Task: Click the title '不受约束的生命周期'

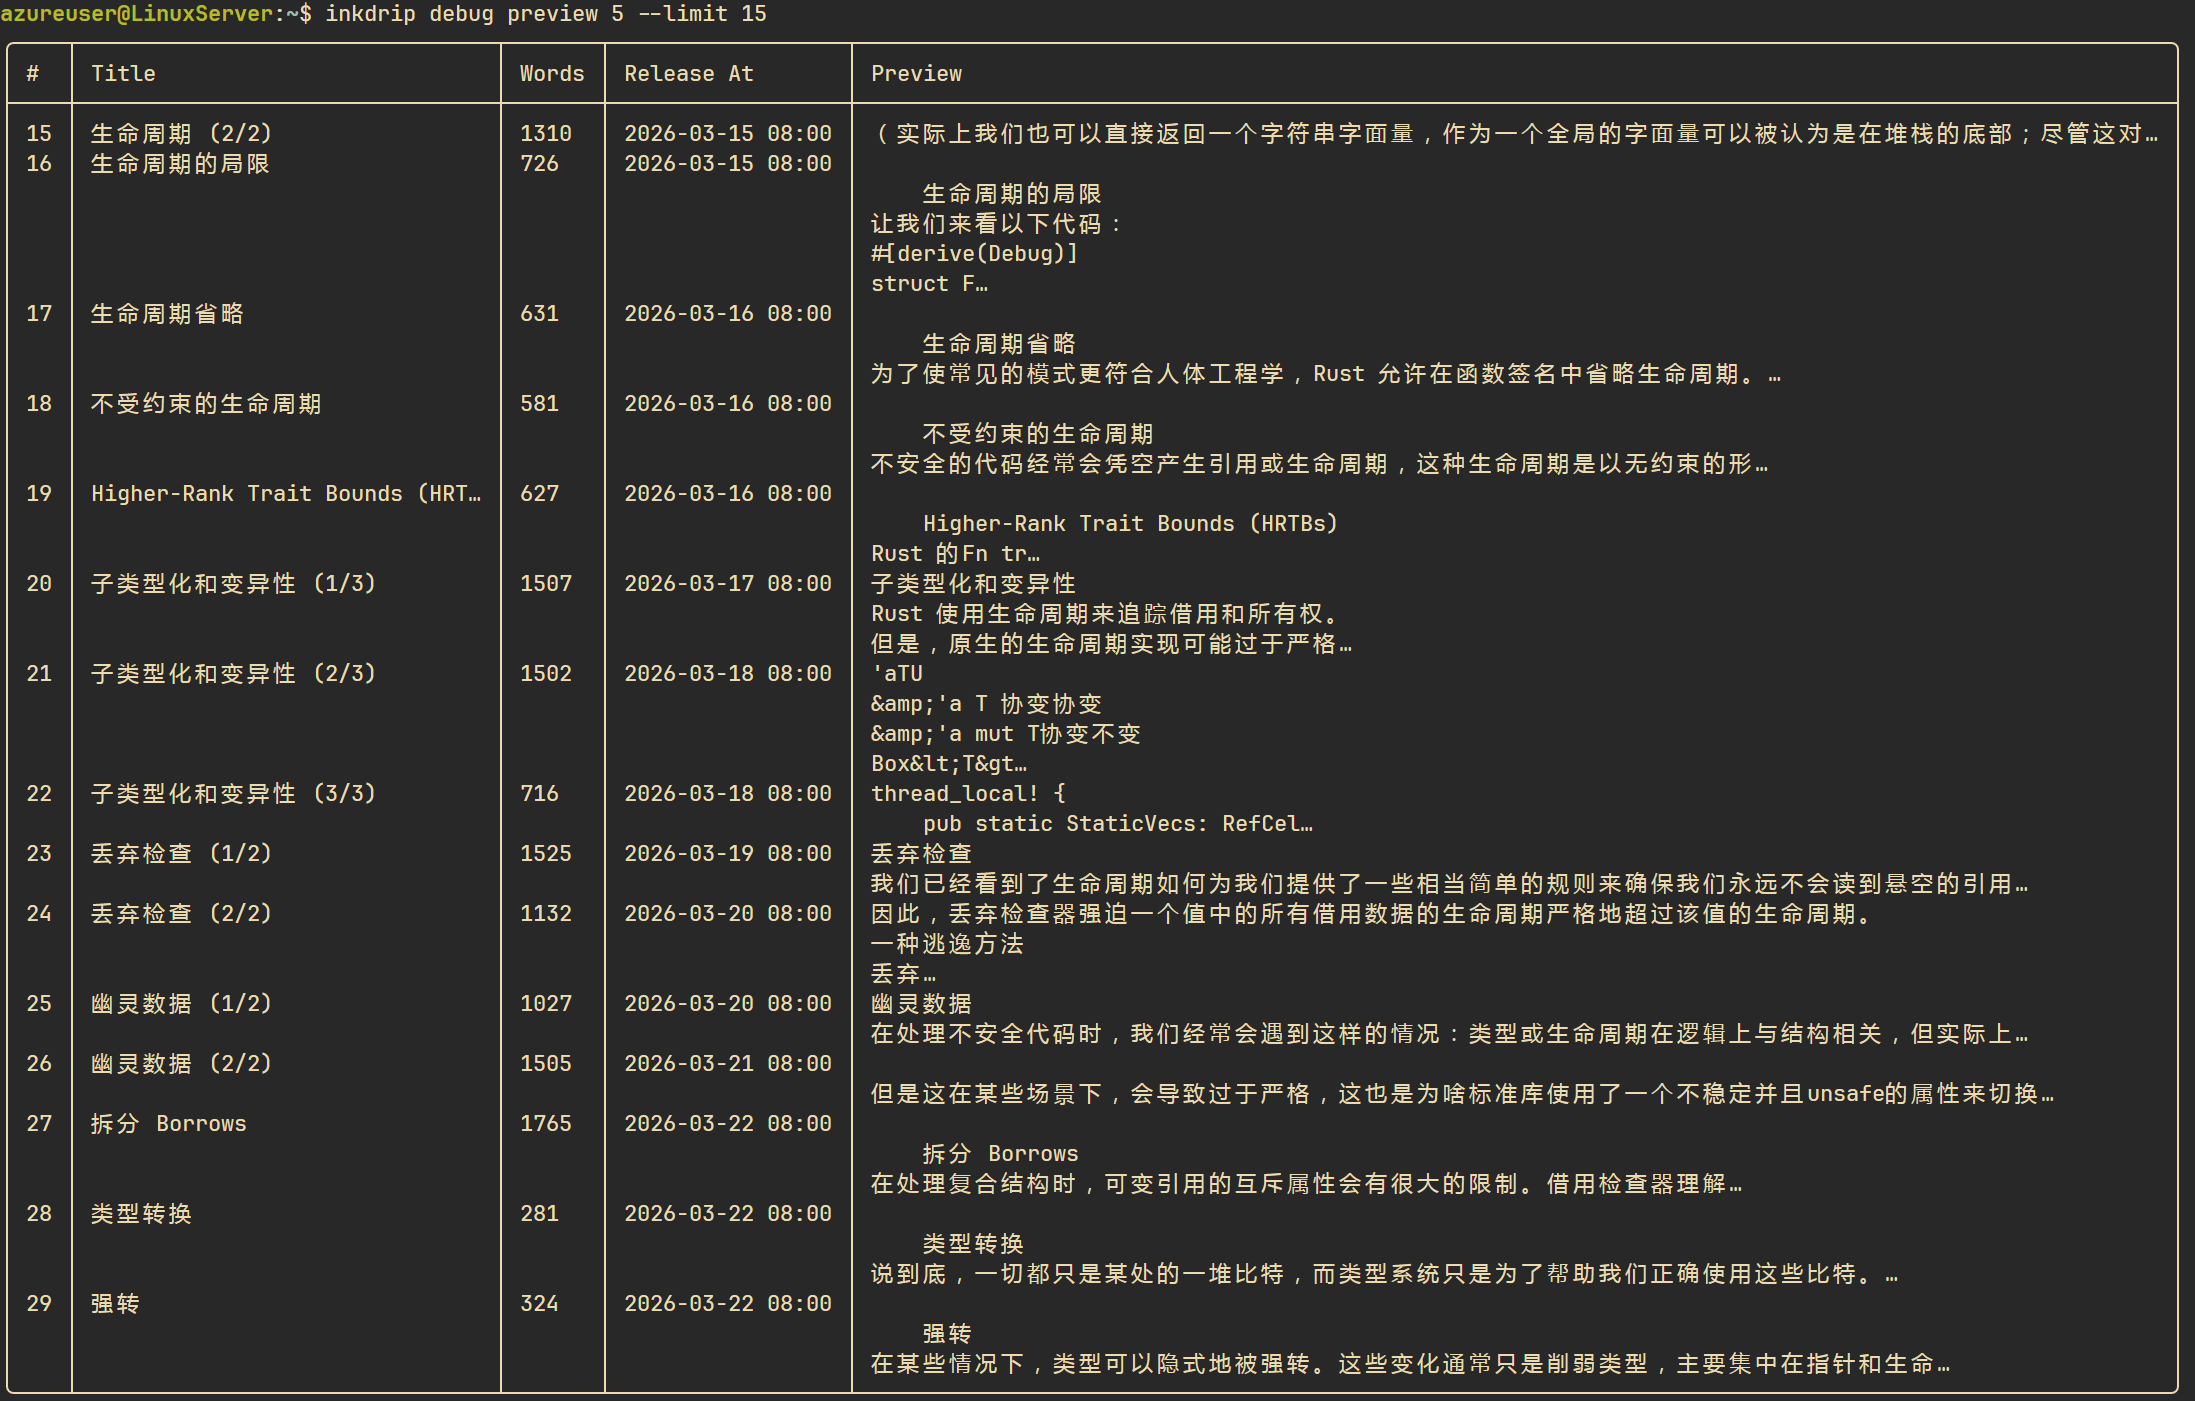Action: (x=206, y=403)
